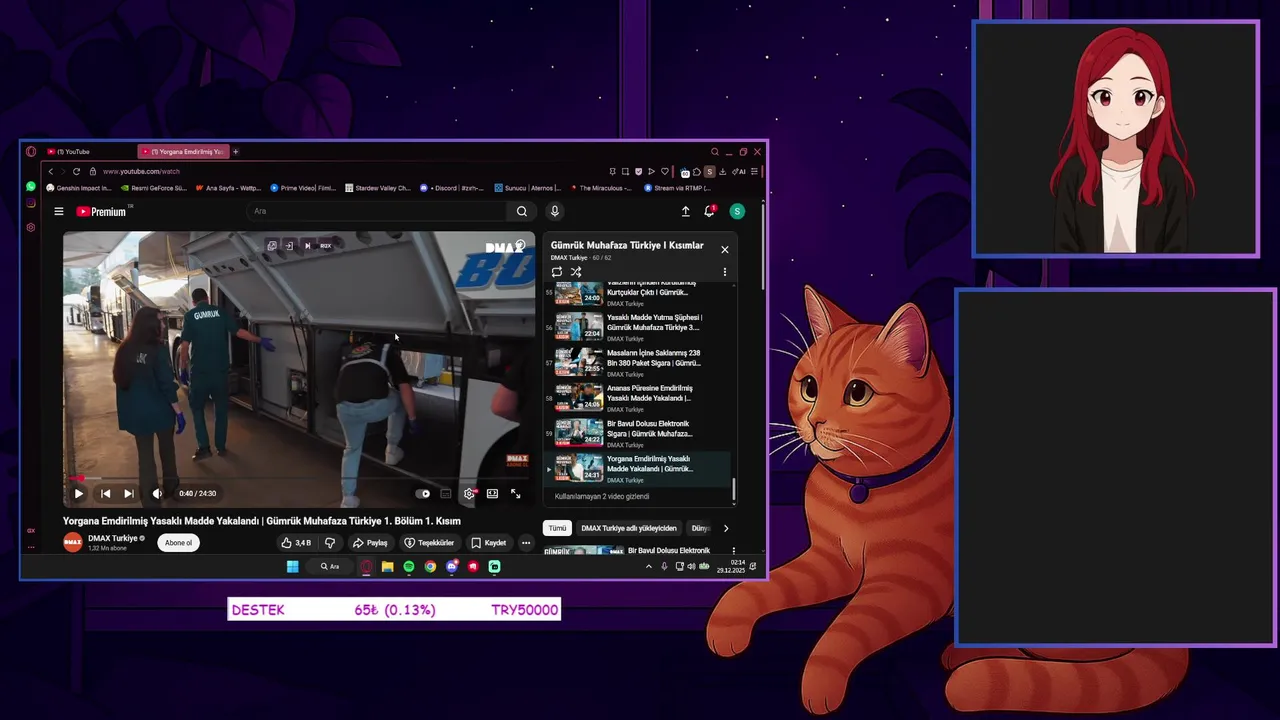Reload the page

click(76, 171)
